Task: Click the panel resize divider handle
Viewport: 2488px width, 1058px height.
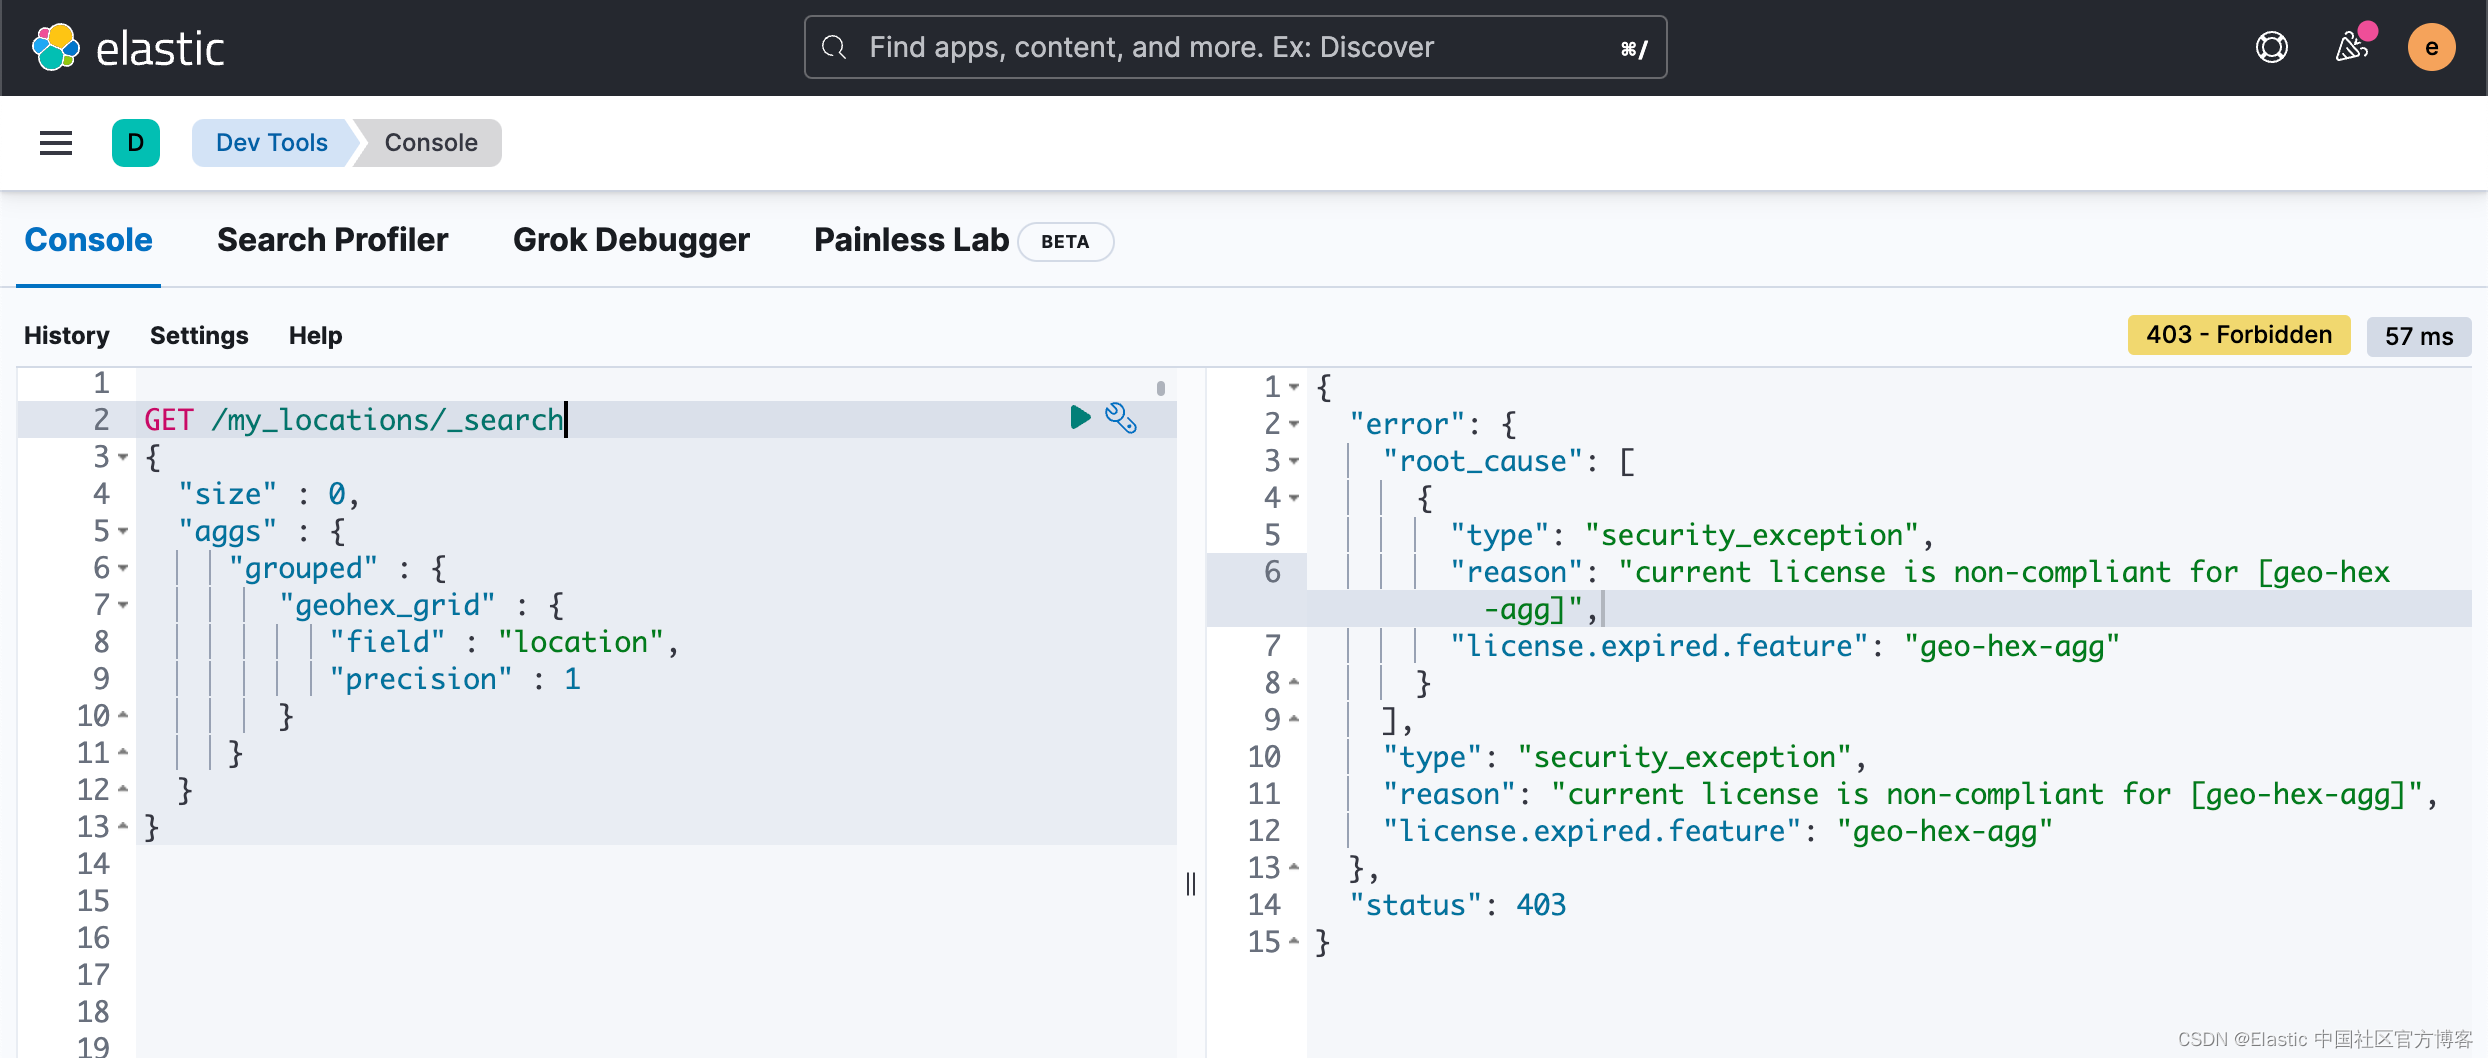Action: (1191, 884)
